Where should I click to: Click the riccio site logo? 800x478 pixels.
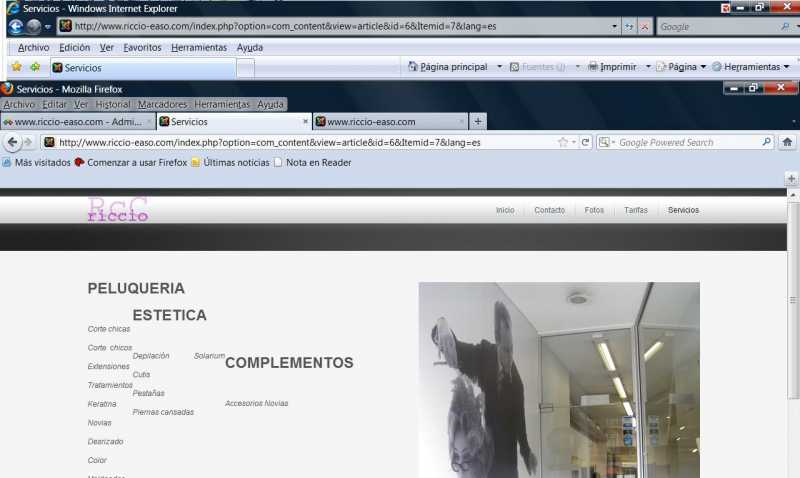[118, 210]
